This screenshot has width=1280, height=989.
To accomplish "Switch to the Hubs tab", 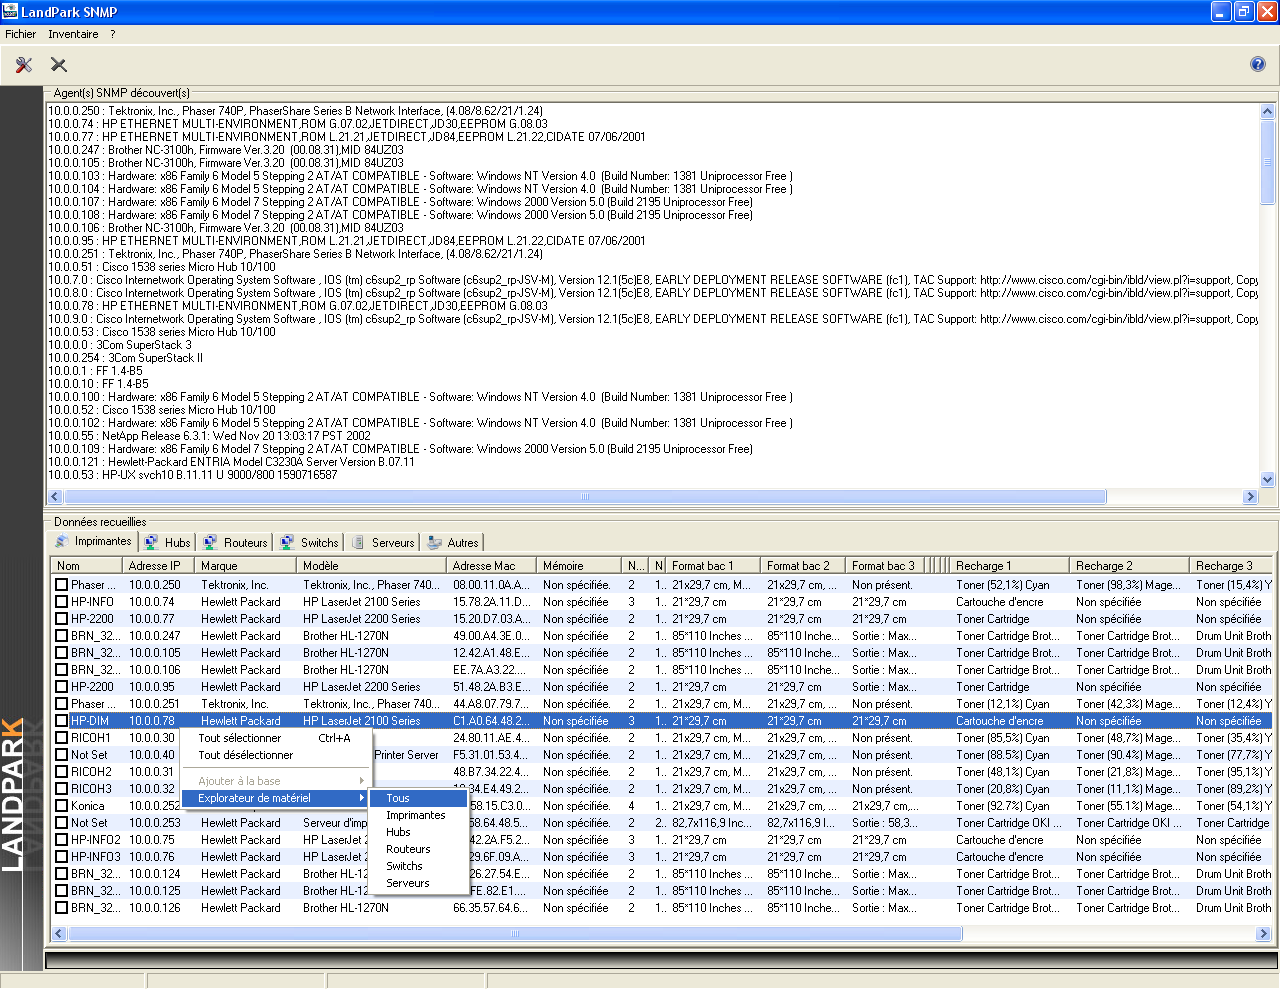I will pos(167,542).
